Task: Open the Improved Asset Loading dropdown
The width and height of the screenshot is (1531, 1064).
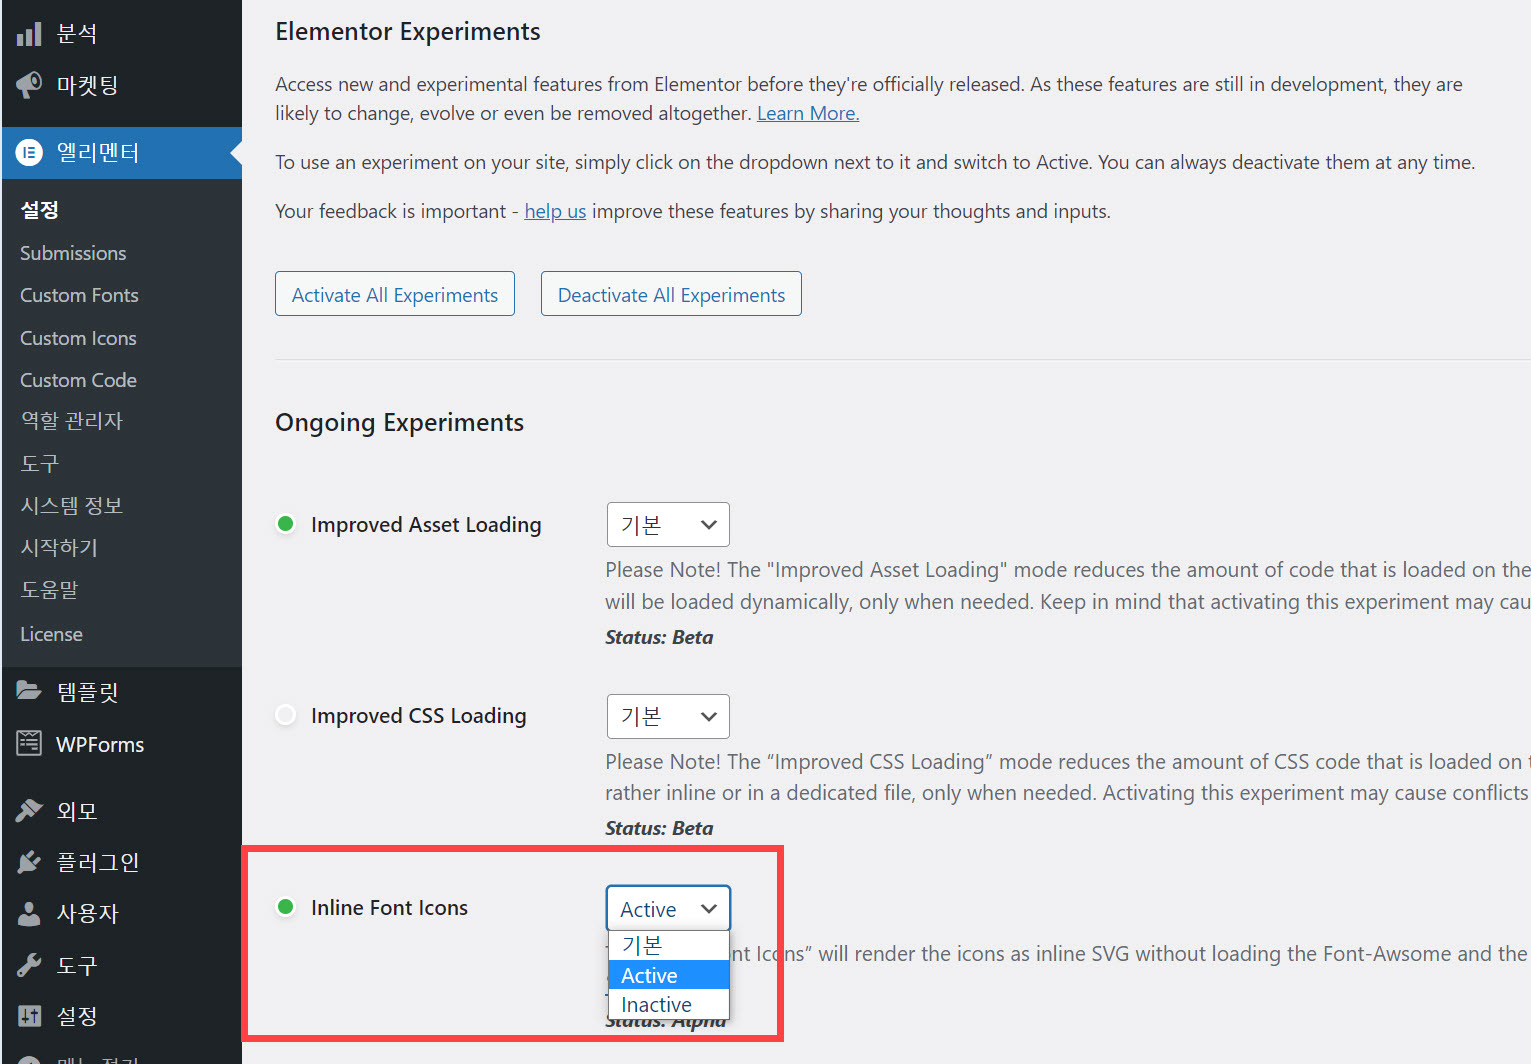Action: click(x=668, y=525)
